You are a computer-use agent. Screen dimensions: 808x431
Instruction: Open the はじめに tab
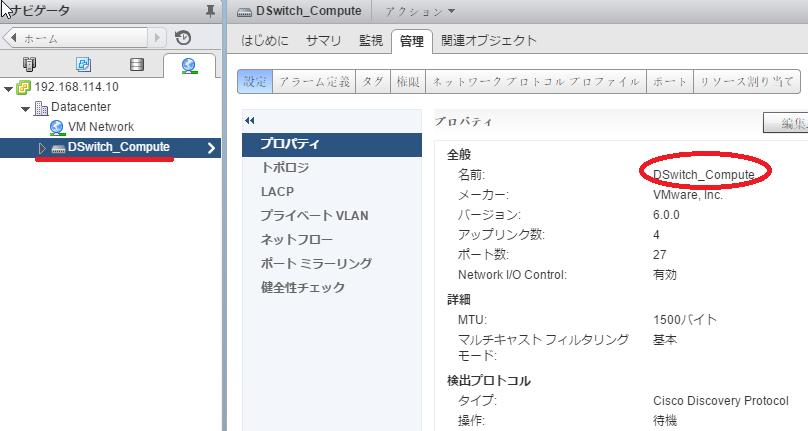265,41
